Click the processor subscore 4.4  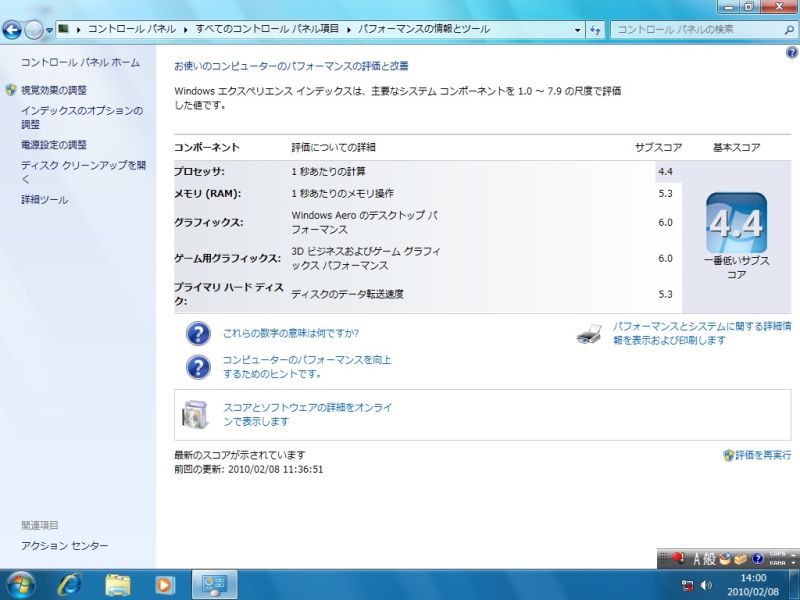(x=665, y=171)
